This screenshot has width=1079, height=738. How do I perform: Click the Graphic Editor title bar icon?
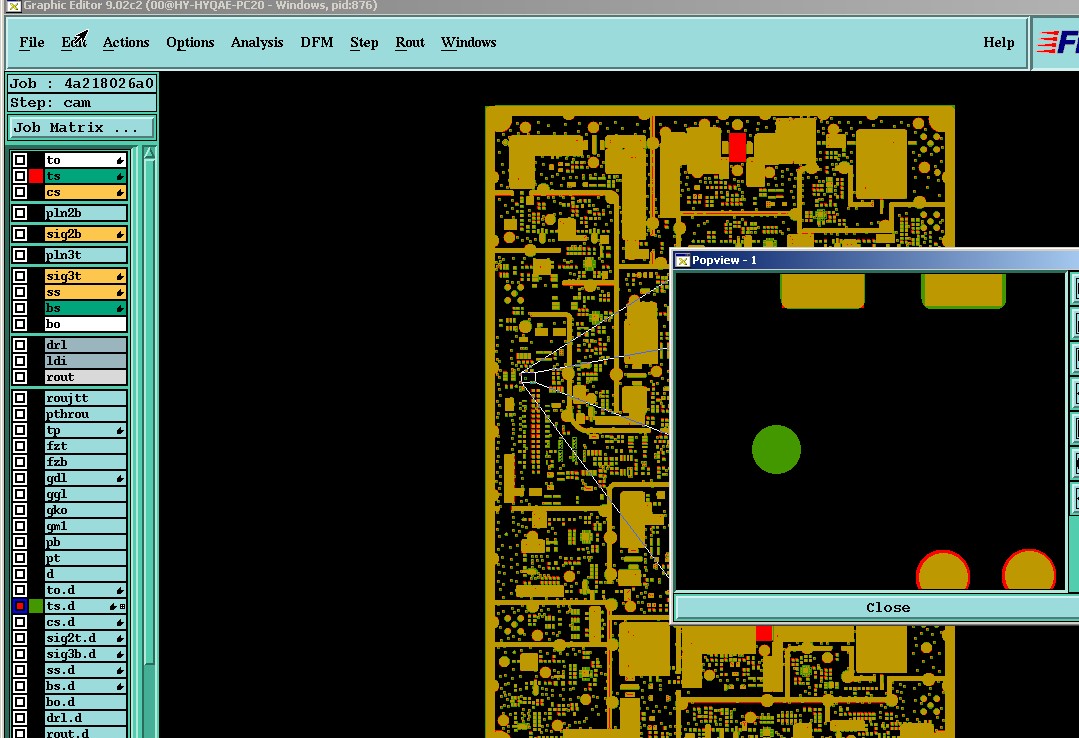coord(13,6)
